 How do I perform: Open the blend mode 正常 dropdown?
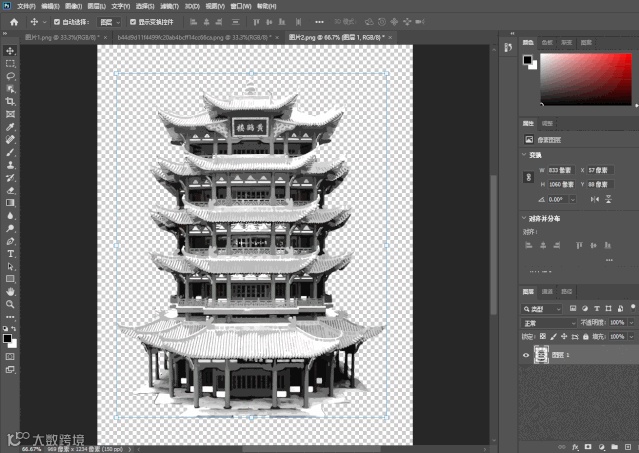[549, 323]
